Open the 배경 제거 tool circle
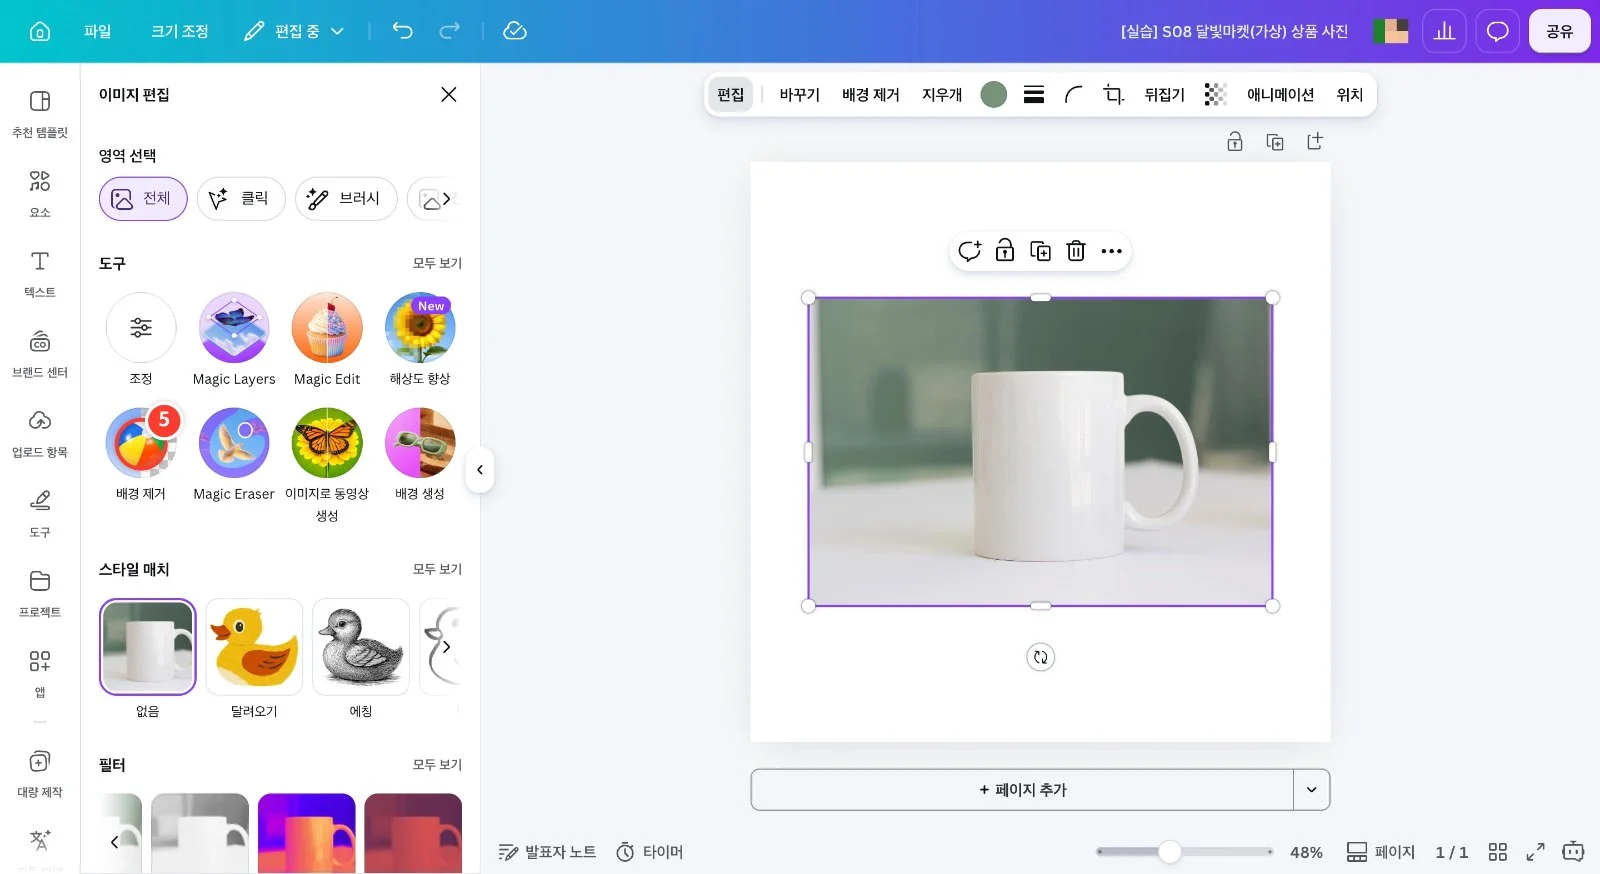 tap(141, 443)
